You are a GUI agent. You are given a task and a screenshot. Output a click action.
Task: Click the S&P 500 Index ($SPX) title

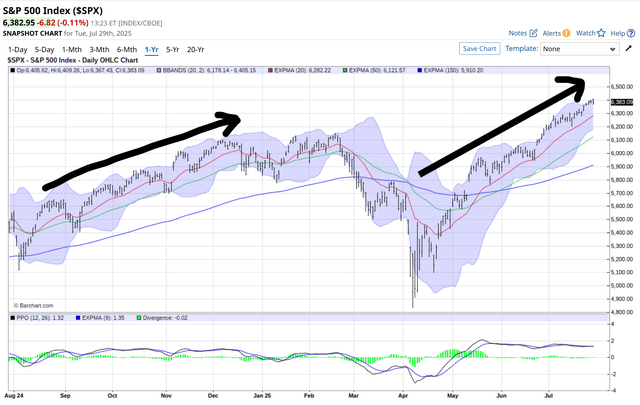tap(53, 11)
